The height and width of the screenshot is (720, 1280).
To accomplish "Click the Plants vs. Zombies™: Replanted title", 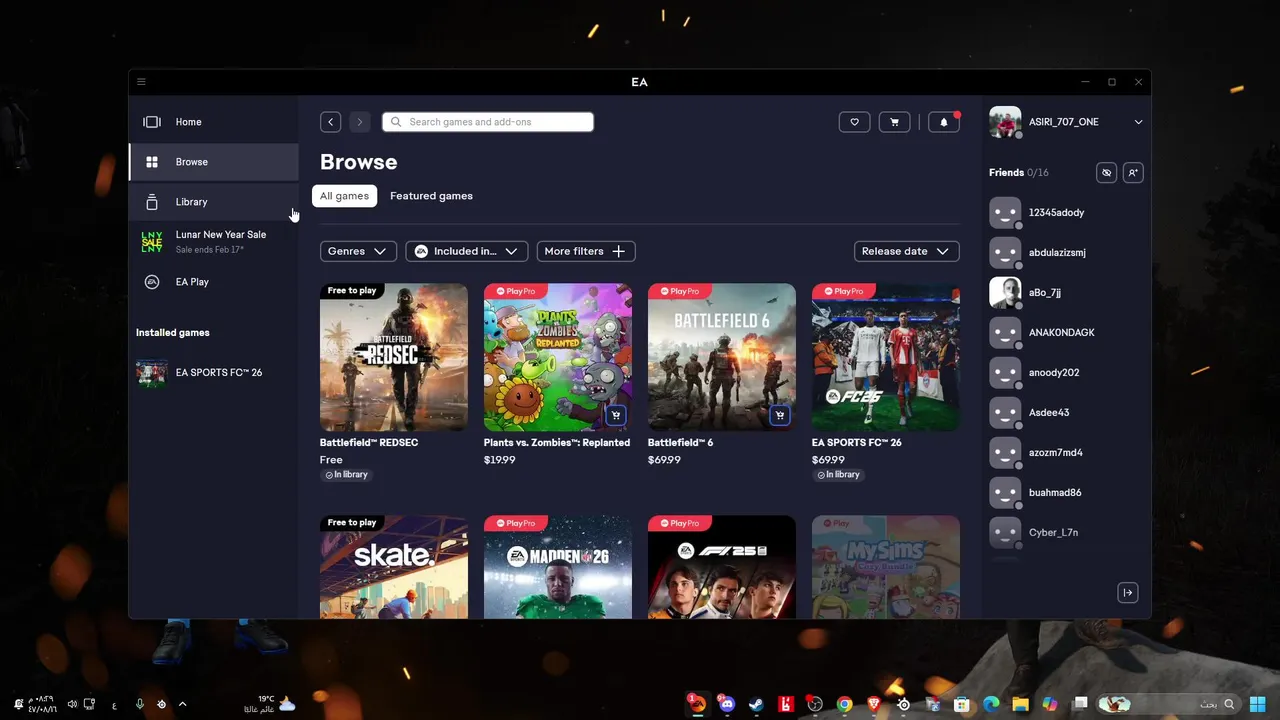I will pos(557,442).
